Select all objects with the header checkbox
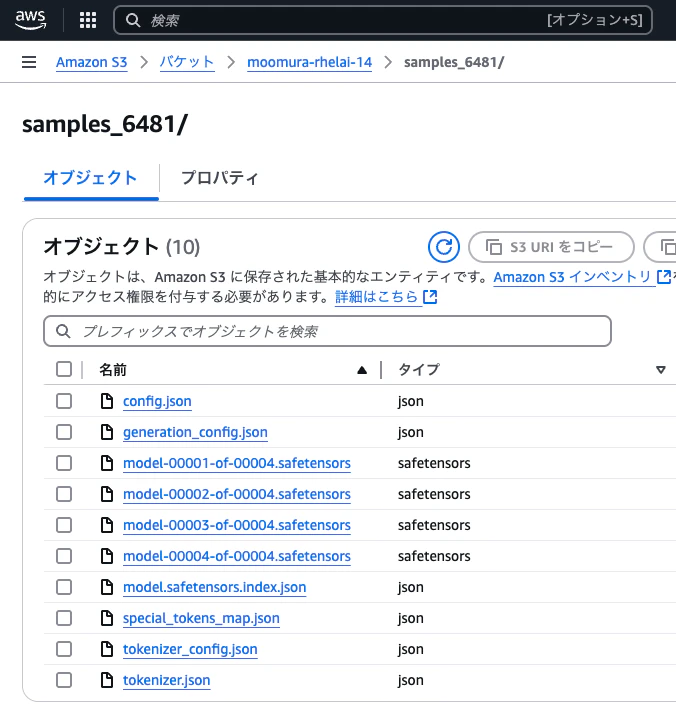This screenshot has width=676, height=707. 64,369
